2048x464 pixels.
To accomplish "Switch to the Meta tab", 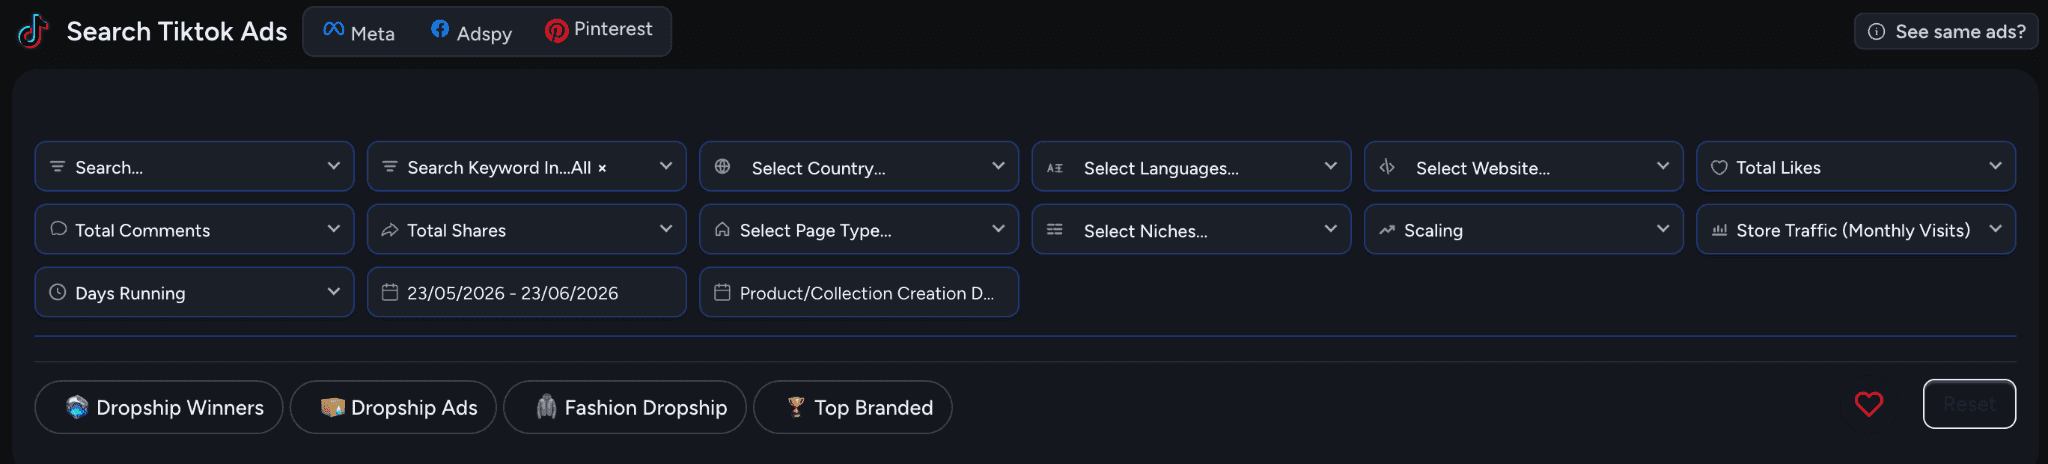I will pos(359,32).
